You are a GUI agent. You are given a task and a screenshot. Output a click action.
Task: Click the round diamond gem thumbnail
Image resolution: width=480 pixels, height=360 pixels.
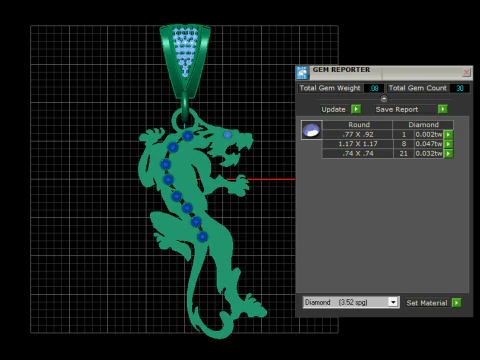point(312,130)
